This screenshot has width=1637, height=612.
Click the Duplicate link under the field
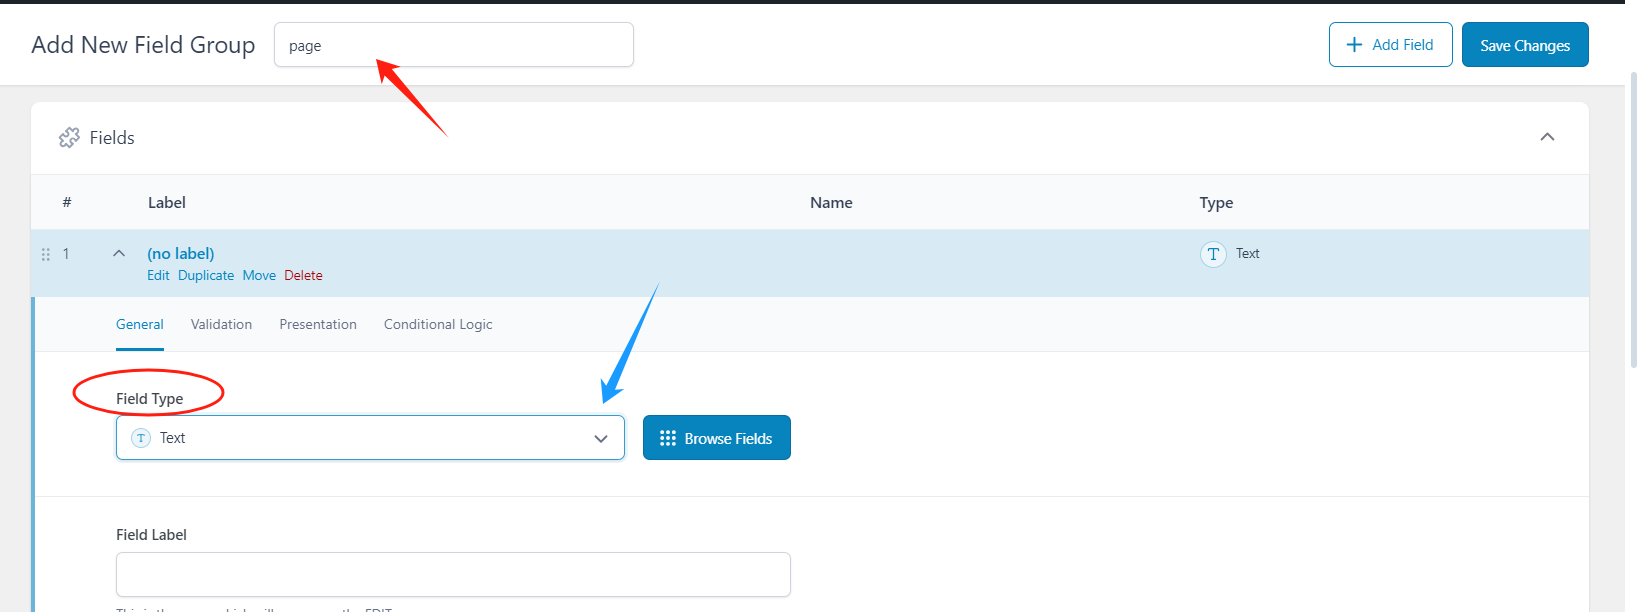(206, 276)
